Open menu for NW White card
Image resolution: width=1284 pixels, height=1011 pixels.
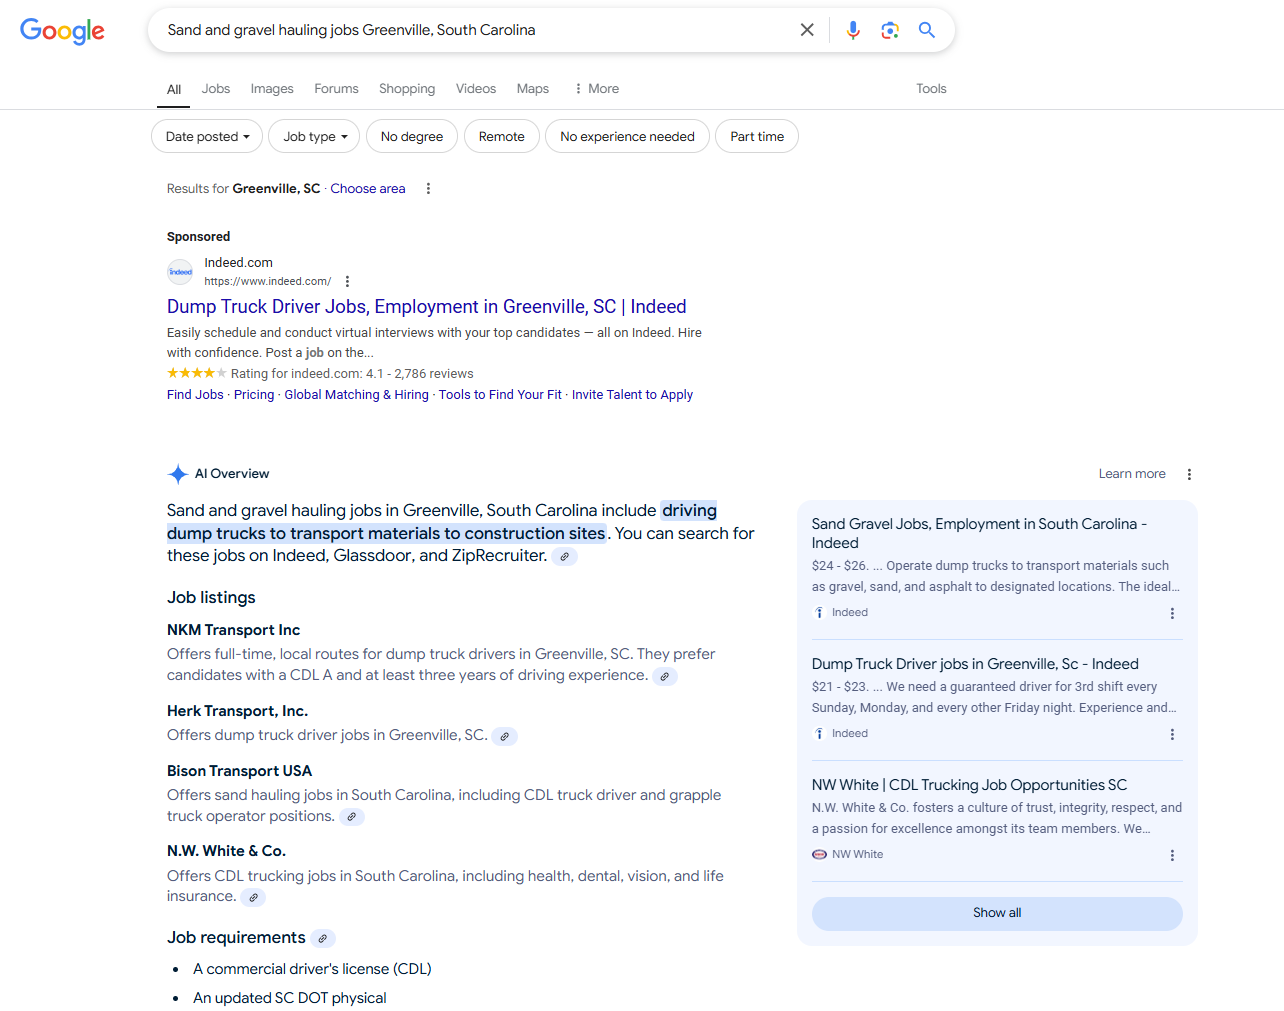pyautogui.click(x=1172, y=856)
